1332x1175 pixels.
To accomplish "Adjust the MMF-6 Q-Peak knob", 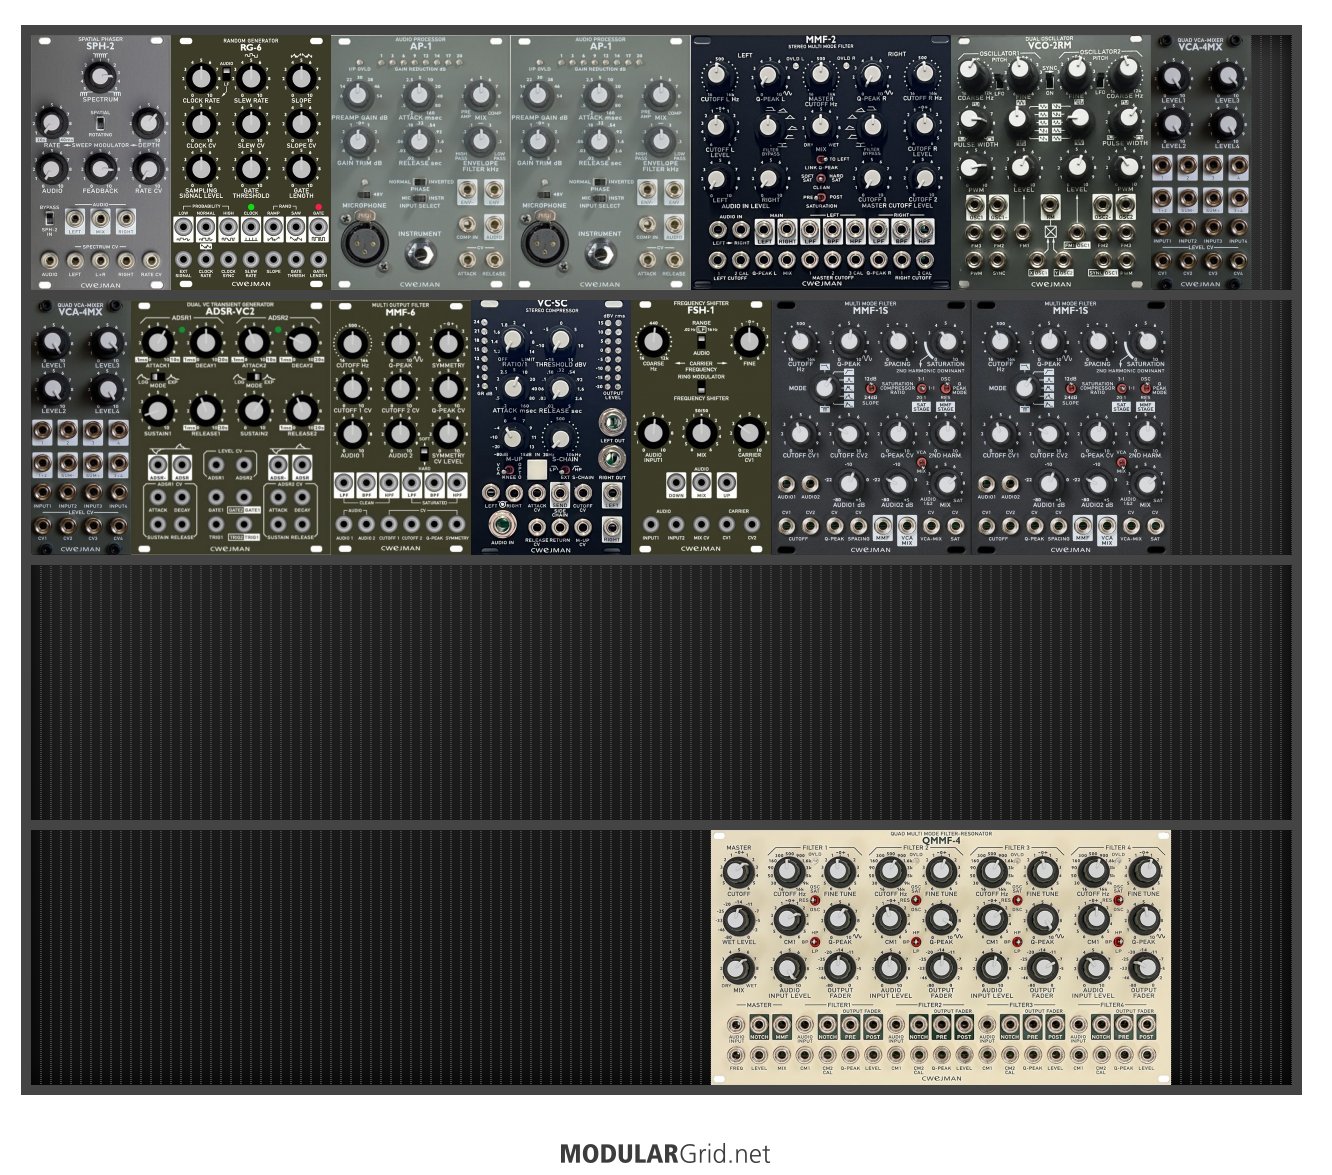I will click(x=400, y=343).
